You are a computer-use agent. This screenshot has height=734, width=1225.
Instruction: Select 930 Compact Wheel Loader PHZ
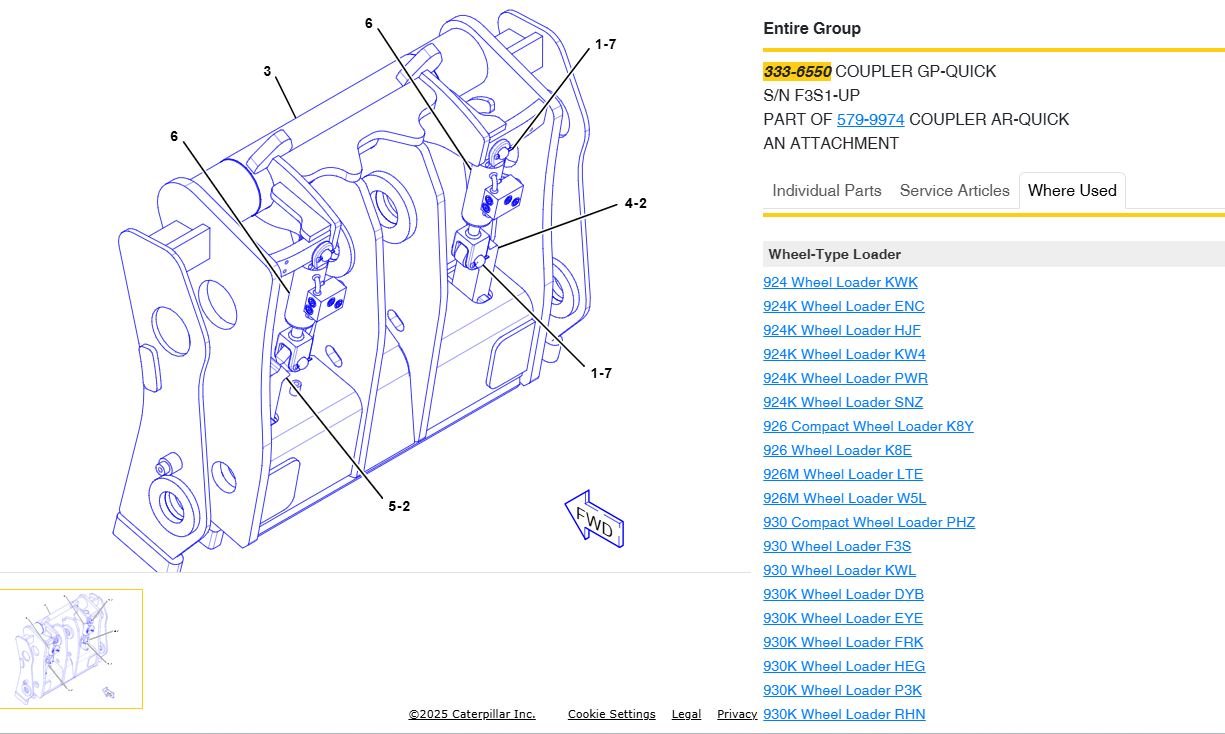point(868,523)
